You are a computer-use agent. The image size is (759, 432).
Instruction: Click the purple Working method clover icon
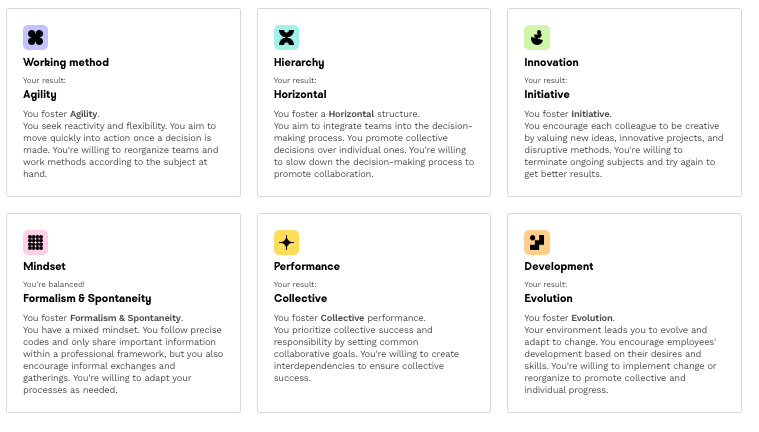coord(36,38)
